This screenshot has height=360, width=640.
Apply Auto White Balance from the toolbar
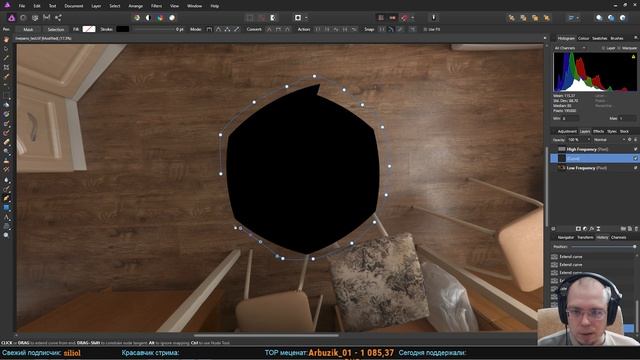172,18
